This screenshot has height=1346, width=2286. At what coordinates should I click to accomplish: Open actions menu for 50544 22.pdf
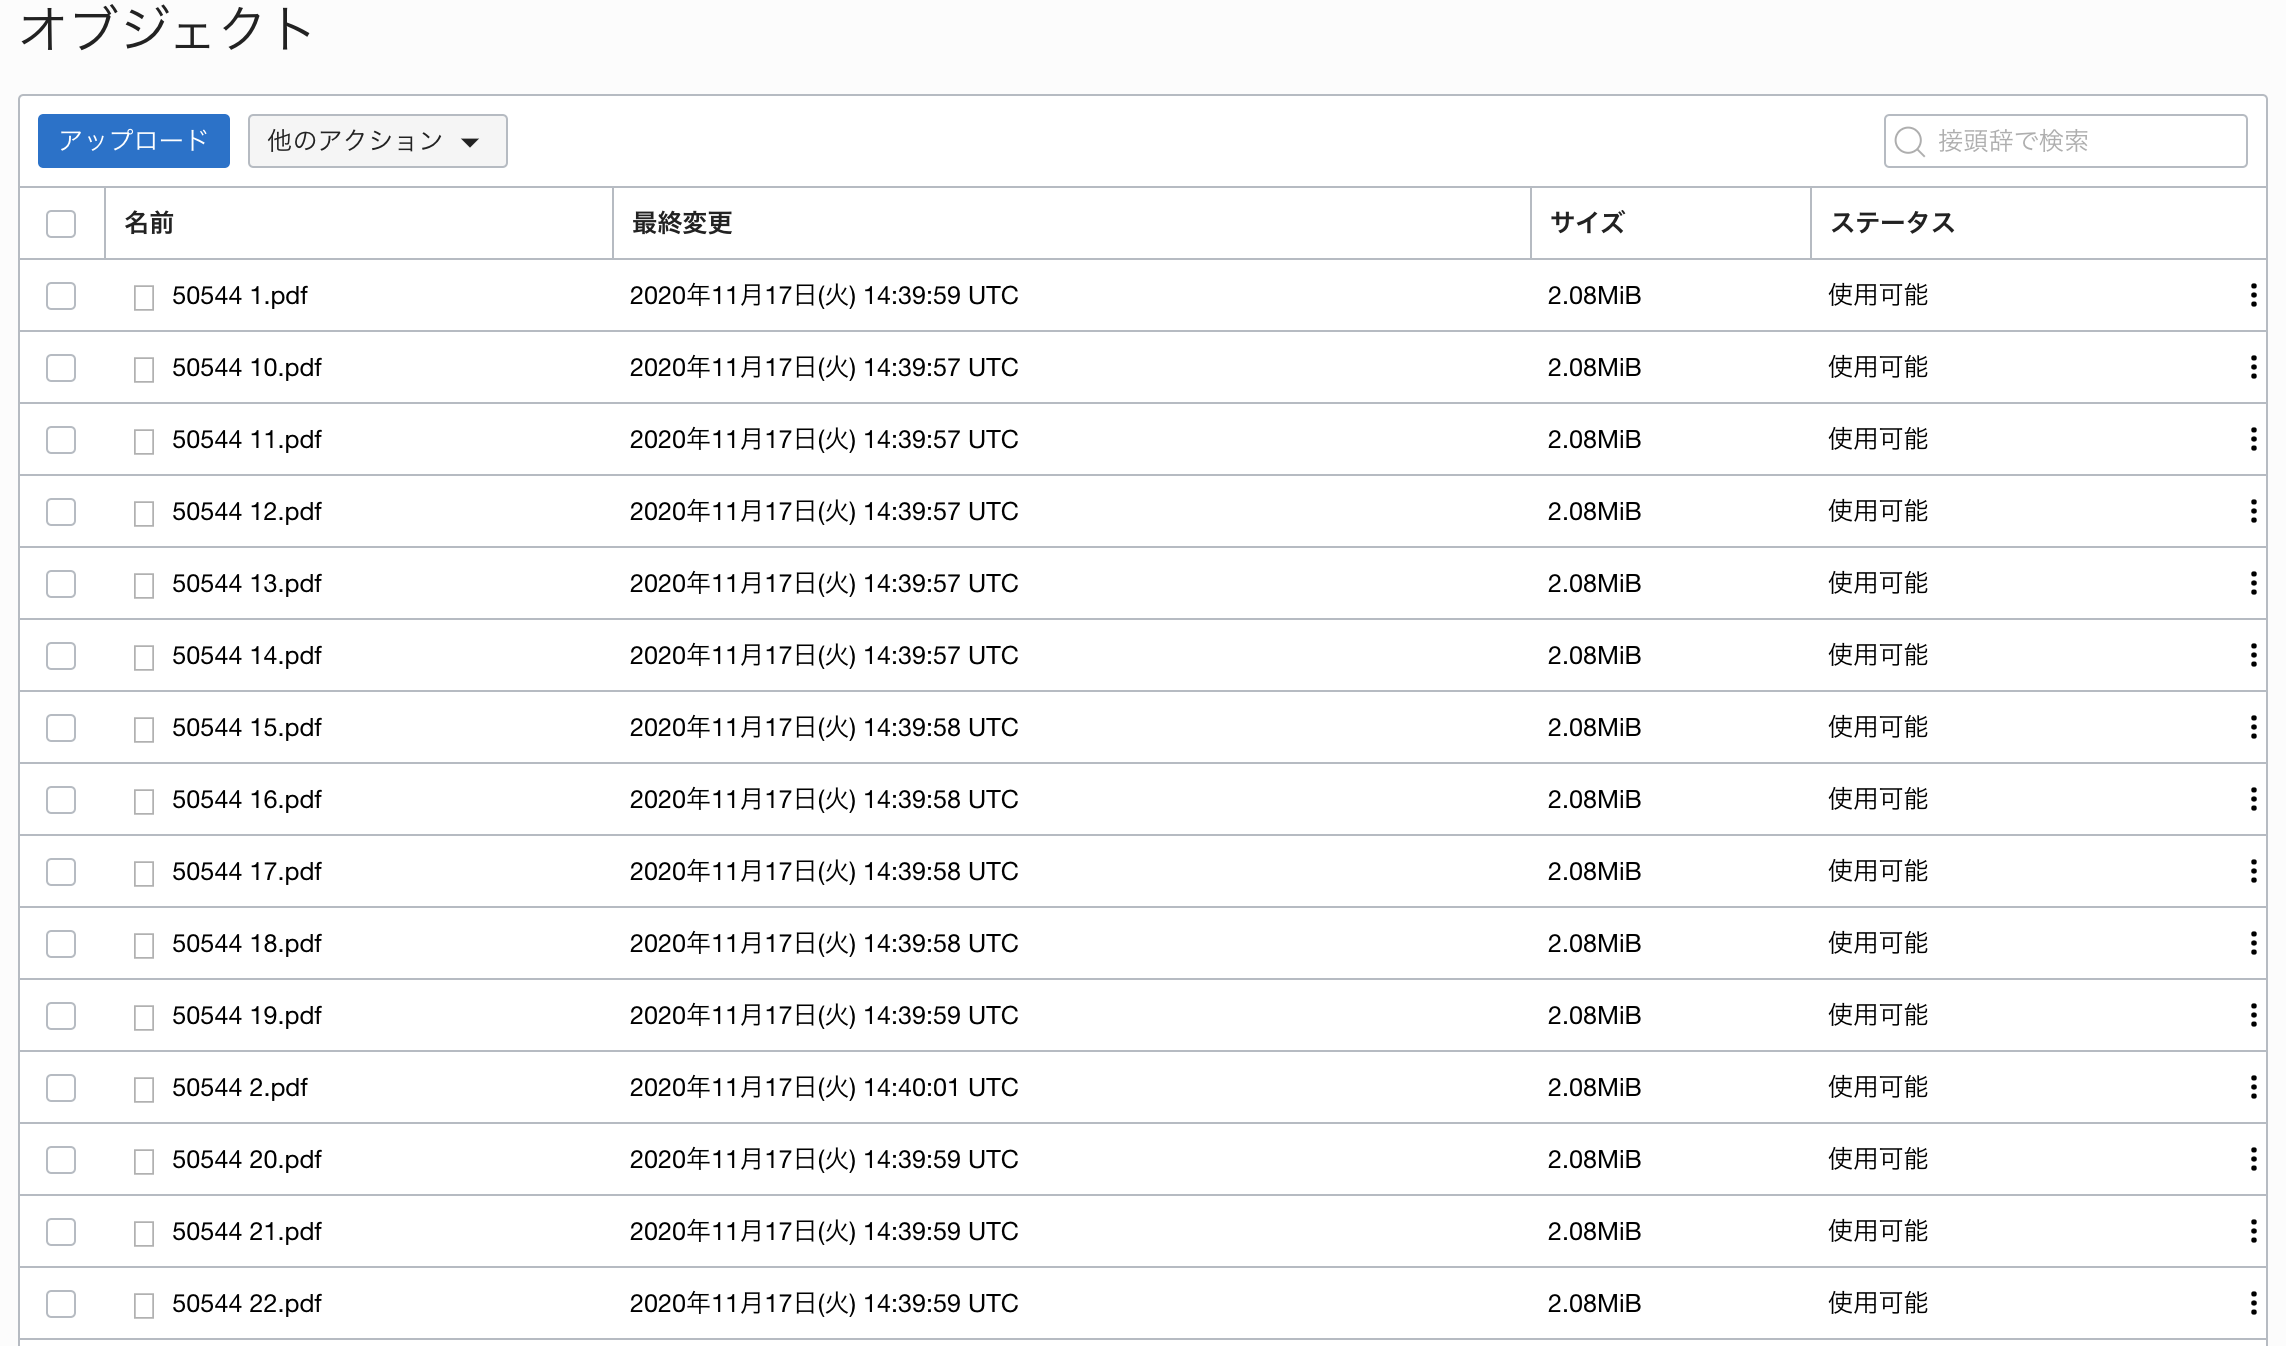point(2252,1303)
